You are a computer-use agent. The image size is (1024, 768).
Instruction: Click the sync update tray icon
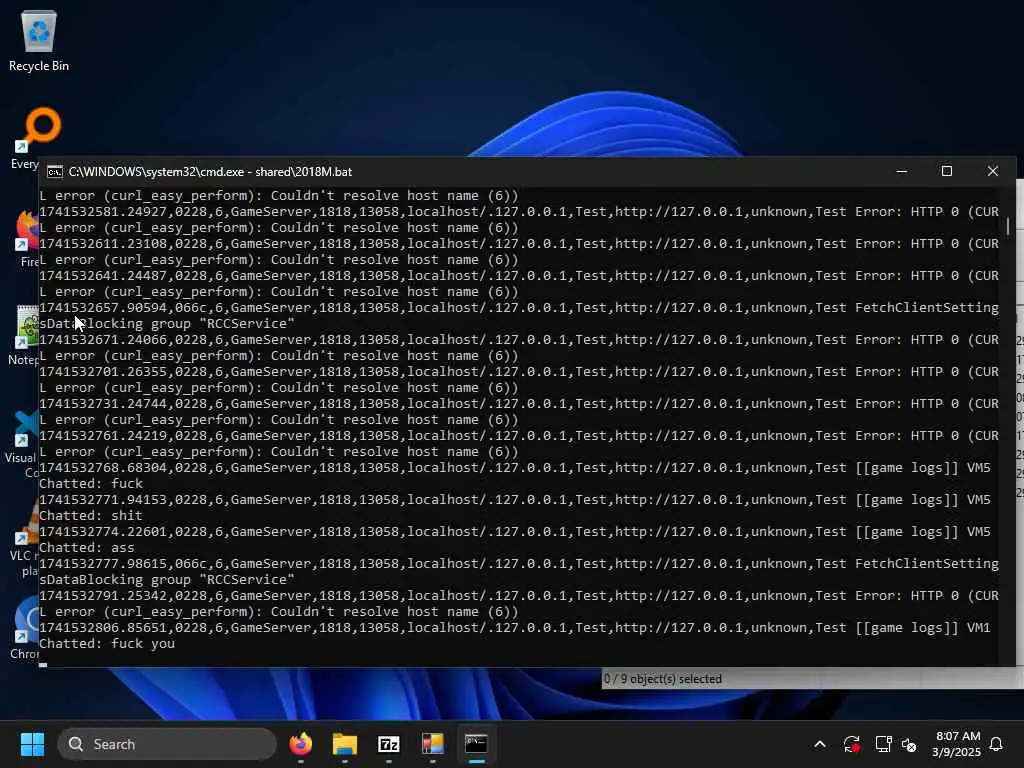tap(852, 744)
